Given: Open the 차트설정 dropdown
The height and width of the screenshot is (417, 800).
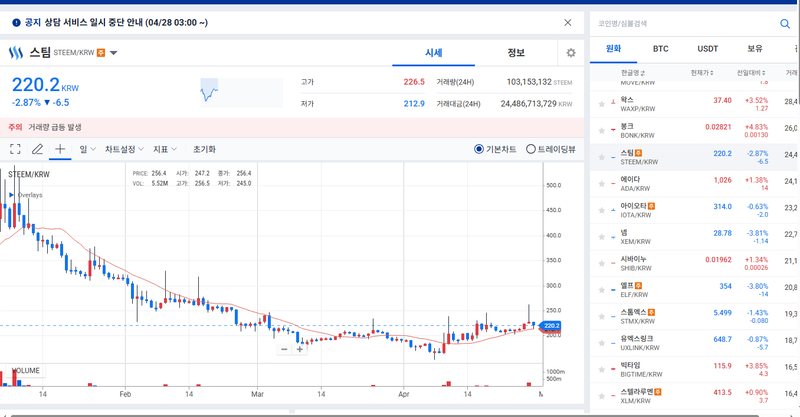Looking at the screenshot, I should coord(124,149).
